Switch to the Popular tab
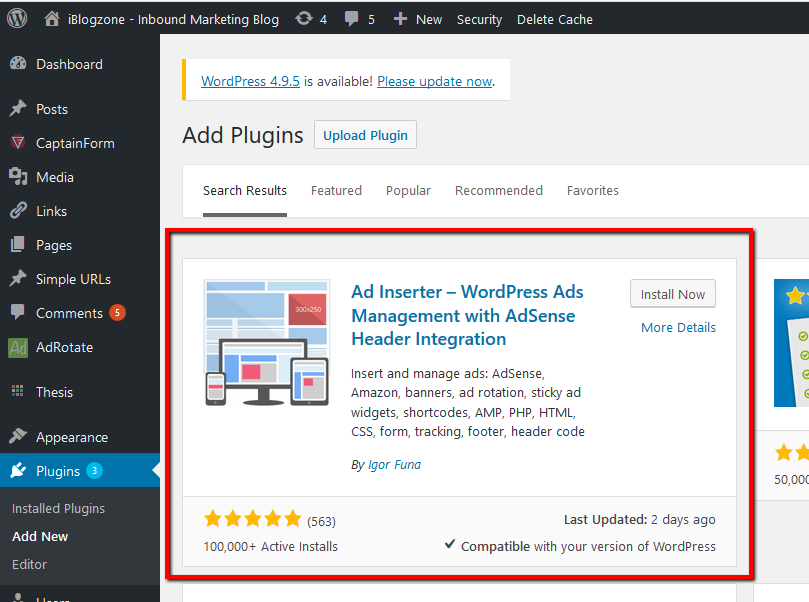The image size is (809, 602). 408,190
